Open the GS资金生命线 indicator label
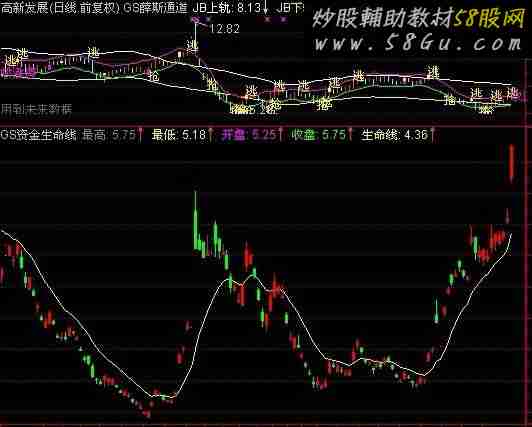 38,135
